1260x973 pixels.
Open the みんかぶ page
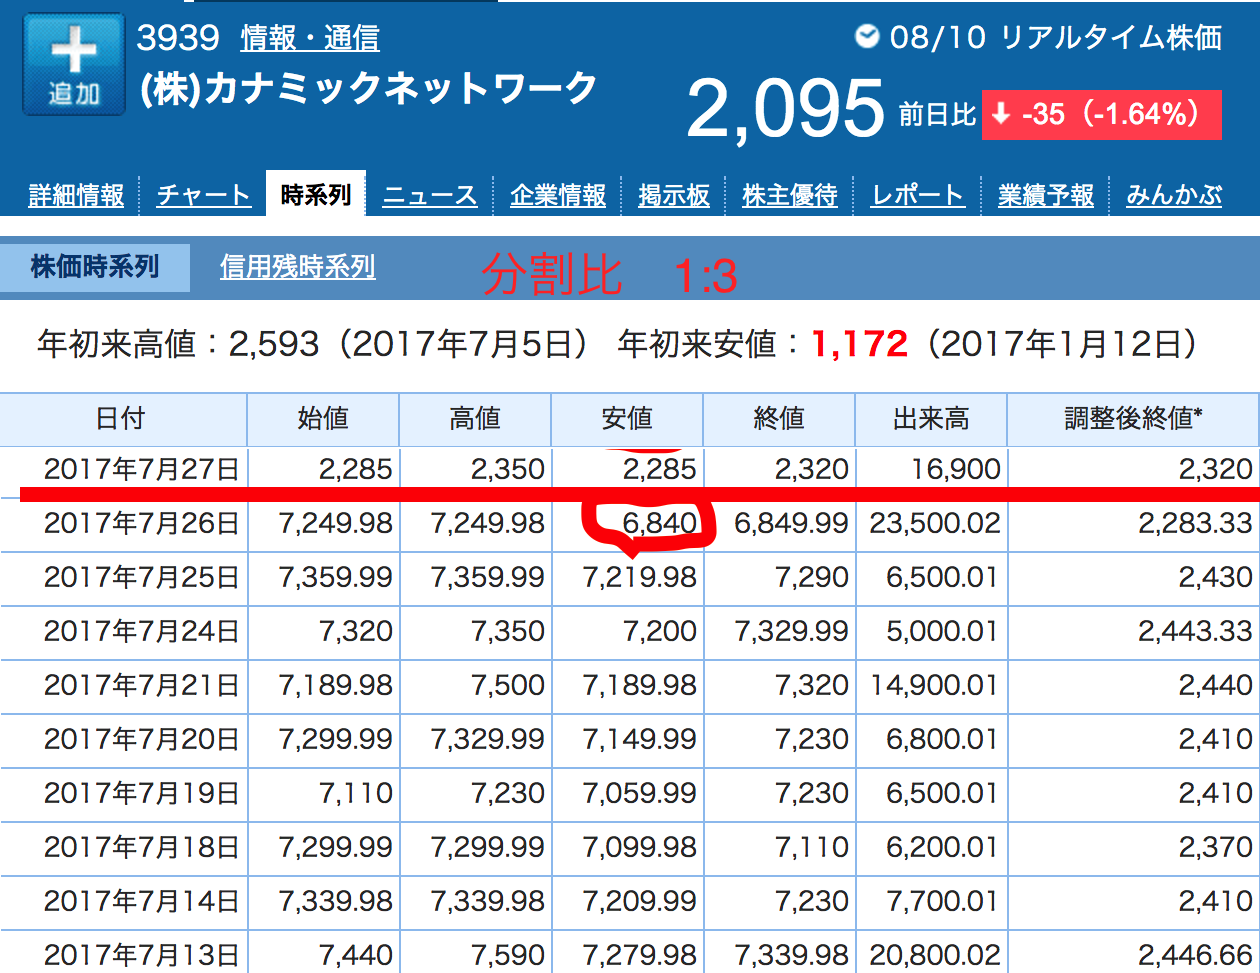click(1173, 196)
